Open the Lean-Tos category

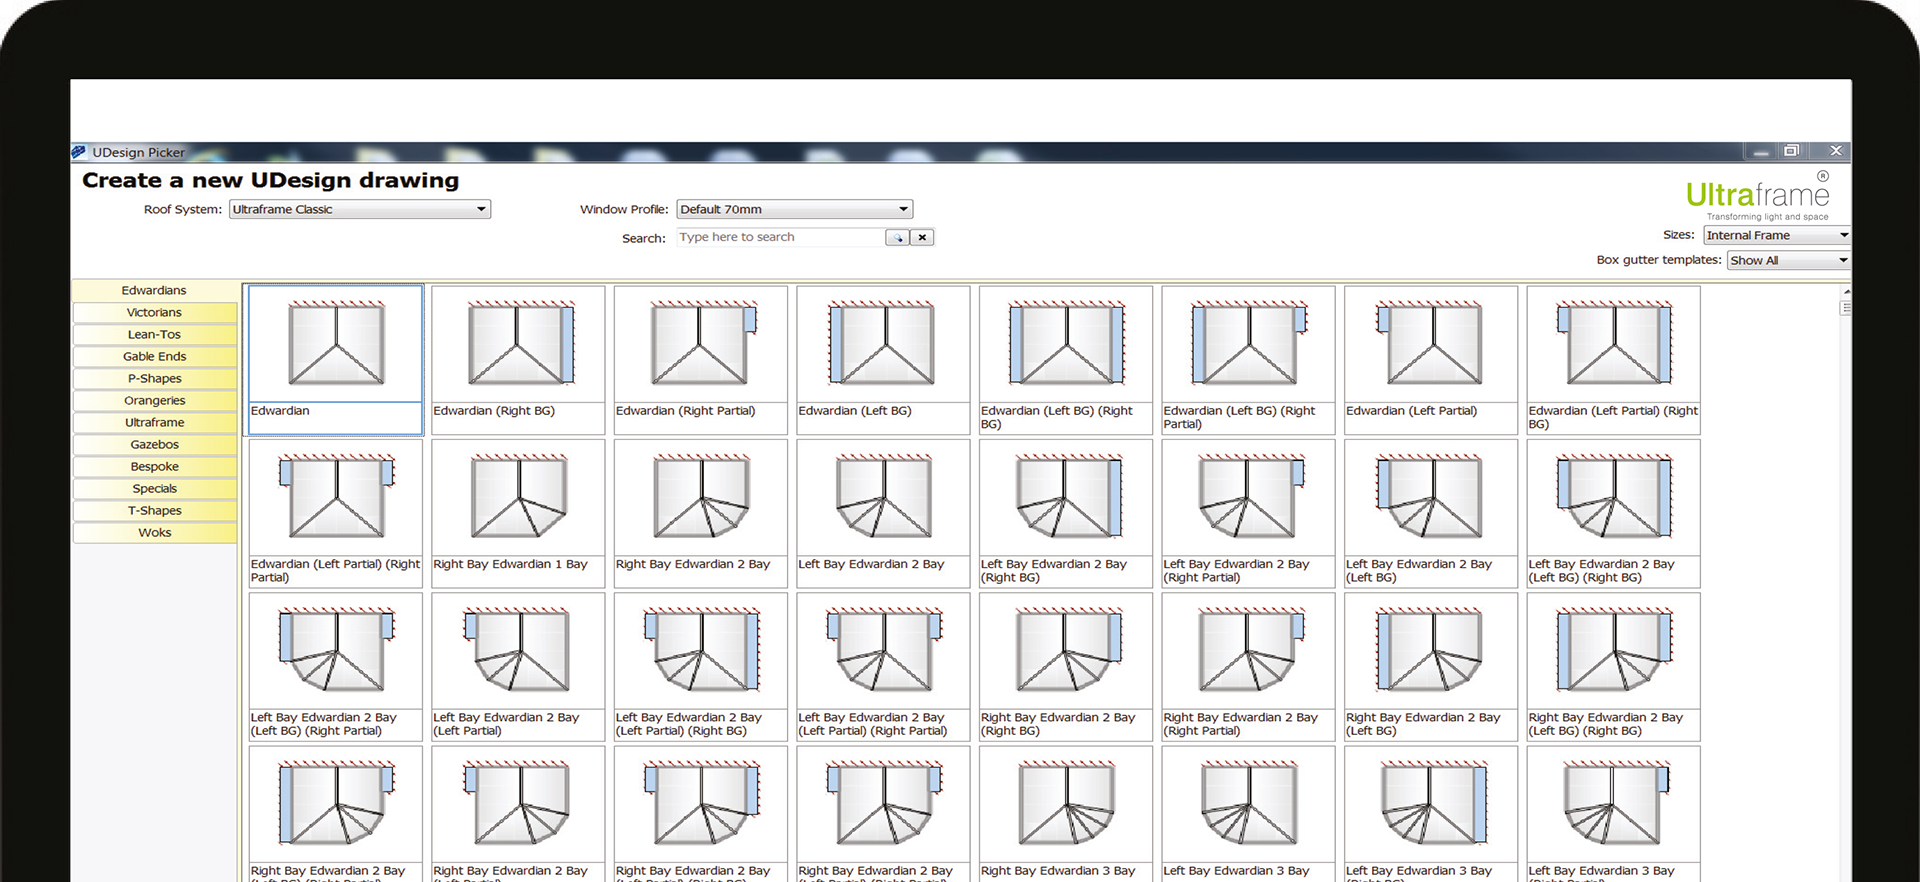point(154,334)
